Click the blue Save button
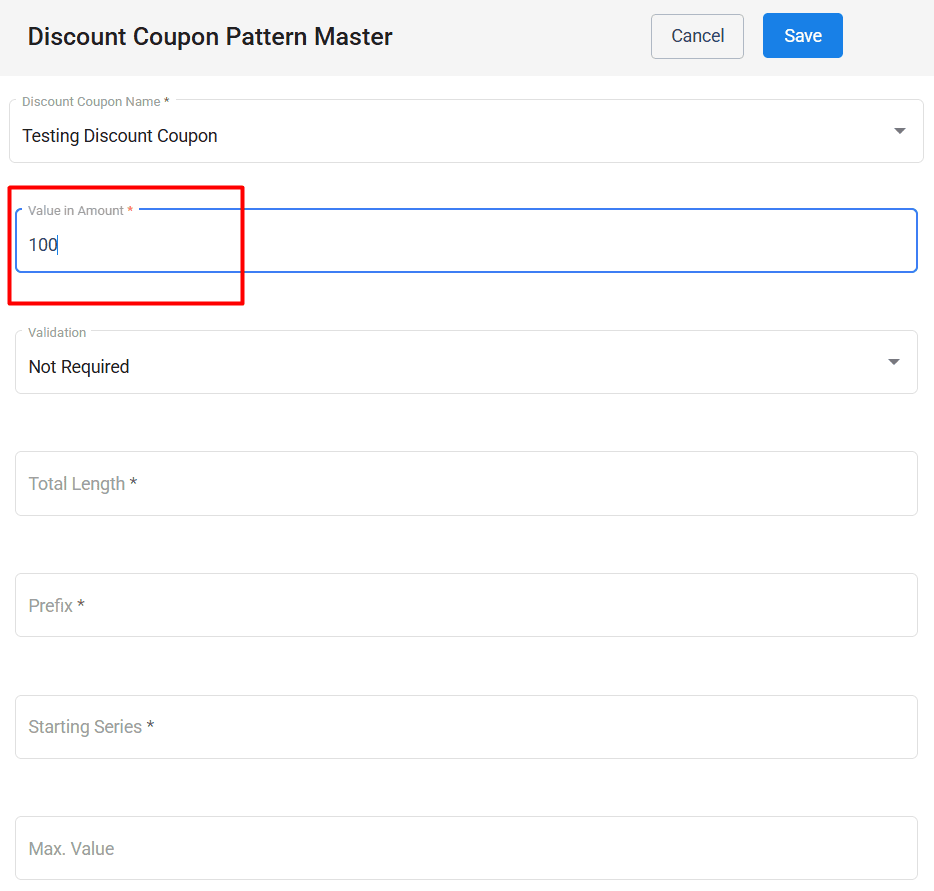The width and height of the screenshot is (934, 891). point(802,36)
